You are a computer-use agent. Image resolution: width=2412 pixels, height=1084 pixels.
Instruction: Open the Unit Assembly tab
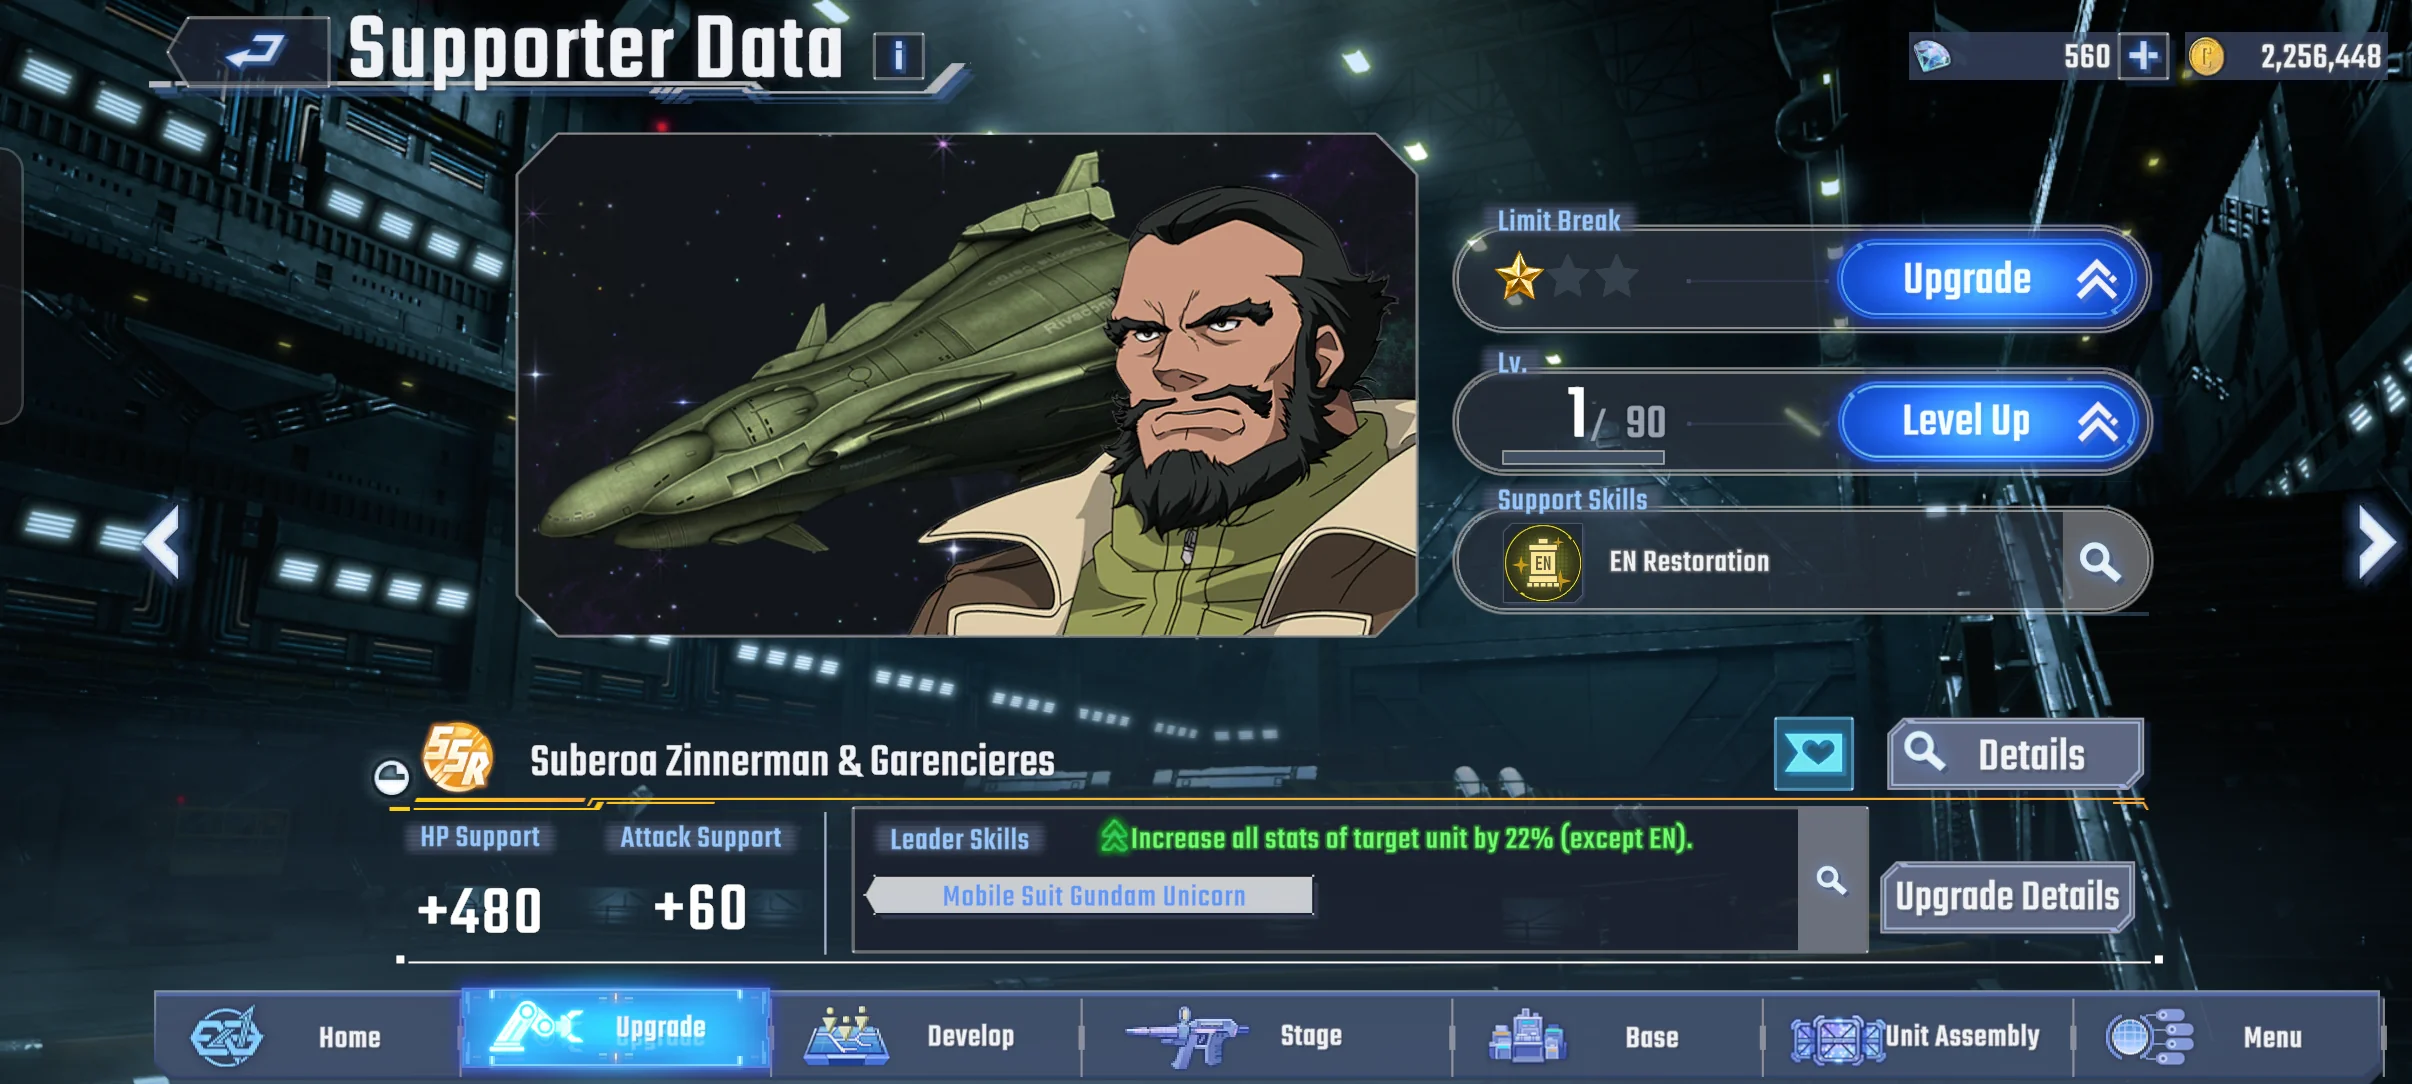1917,1036
